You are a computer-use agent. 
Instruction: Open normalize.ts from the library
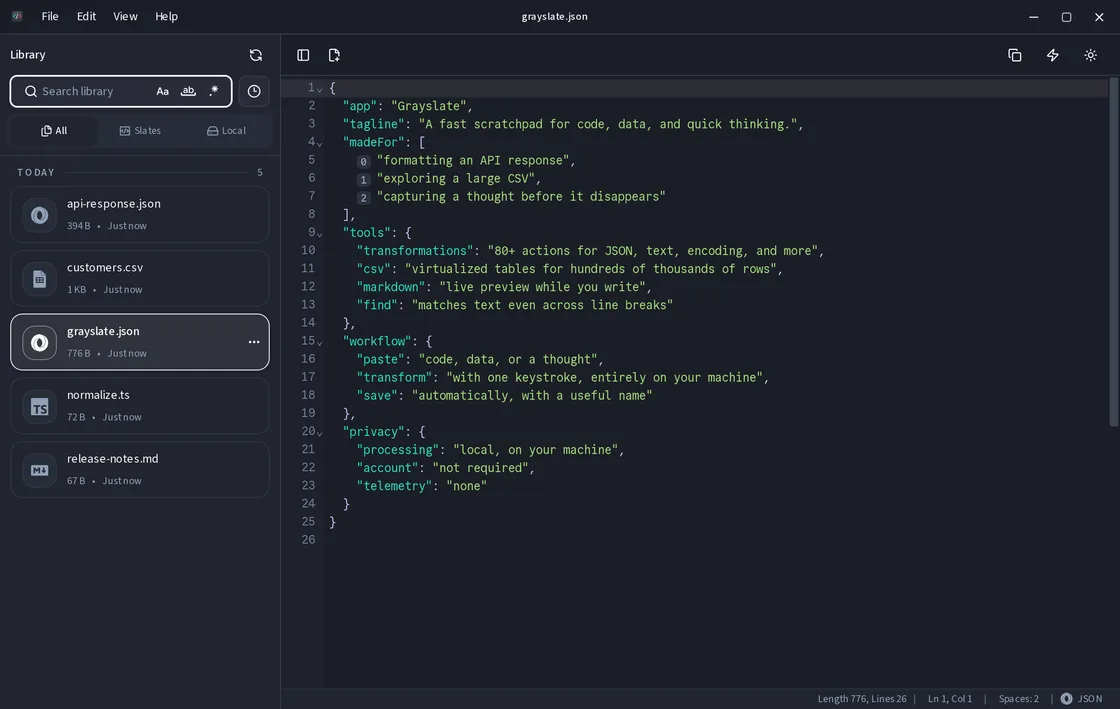[x=140, y=406]
